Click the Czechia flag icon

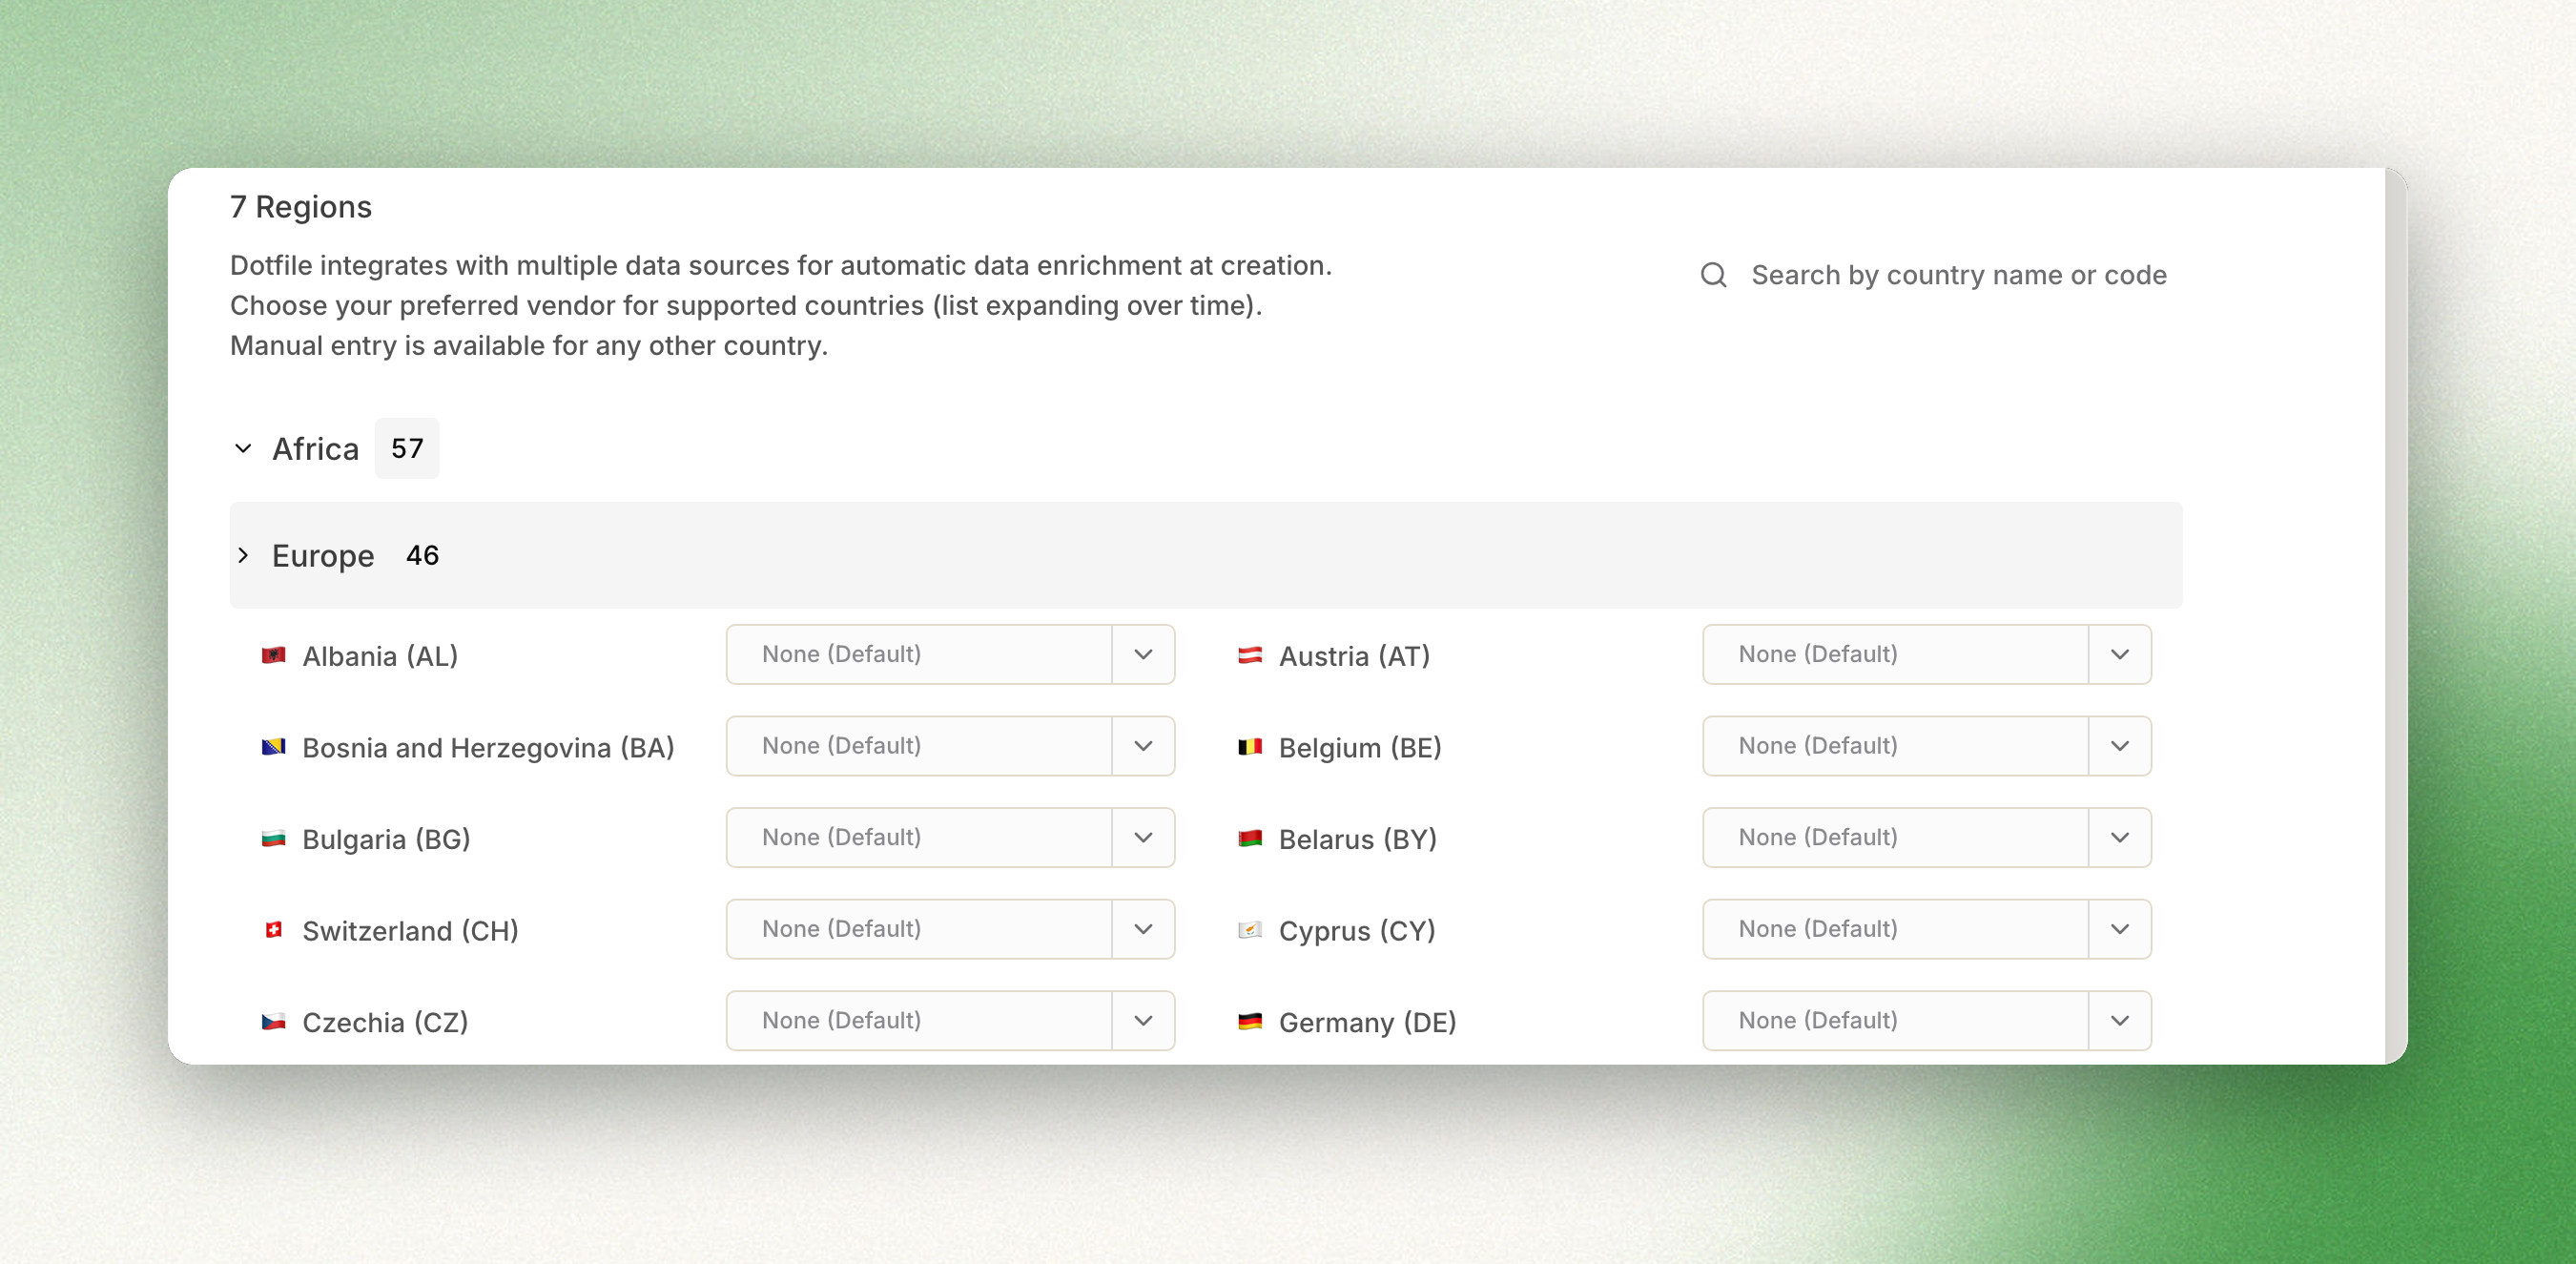(273, 1022)
